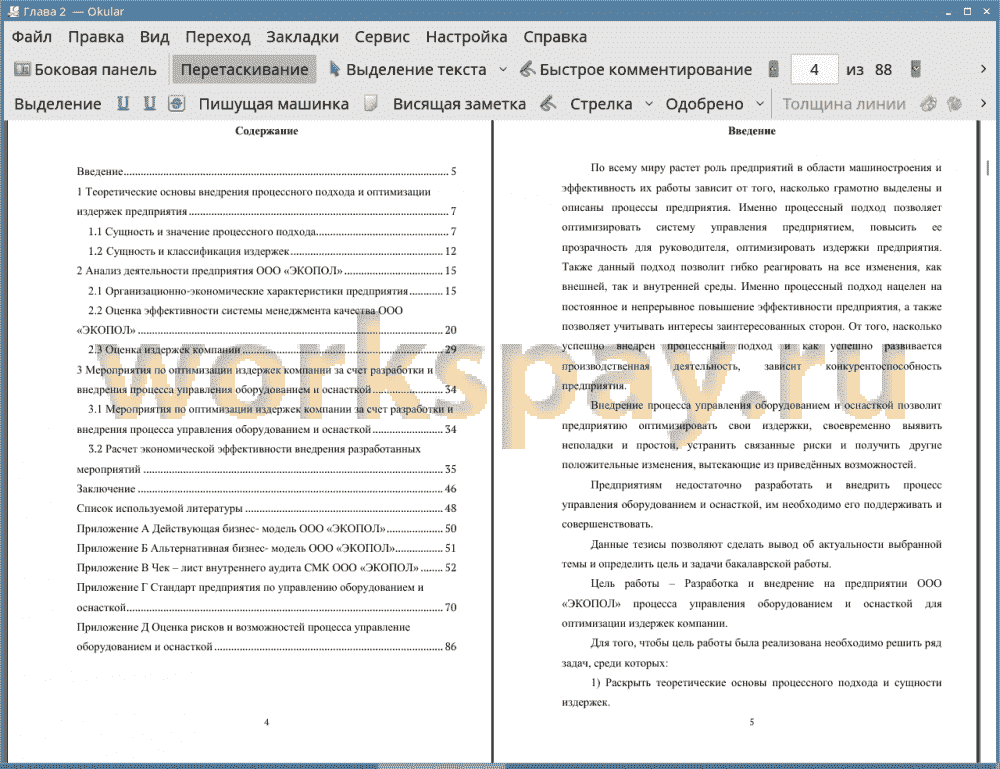The height and width of the screenshot is (769, 1000).
Task: Click the sidebar icon next to Боковая панель
Action: [x=22, y=69]
